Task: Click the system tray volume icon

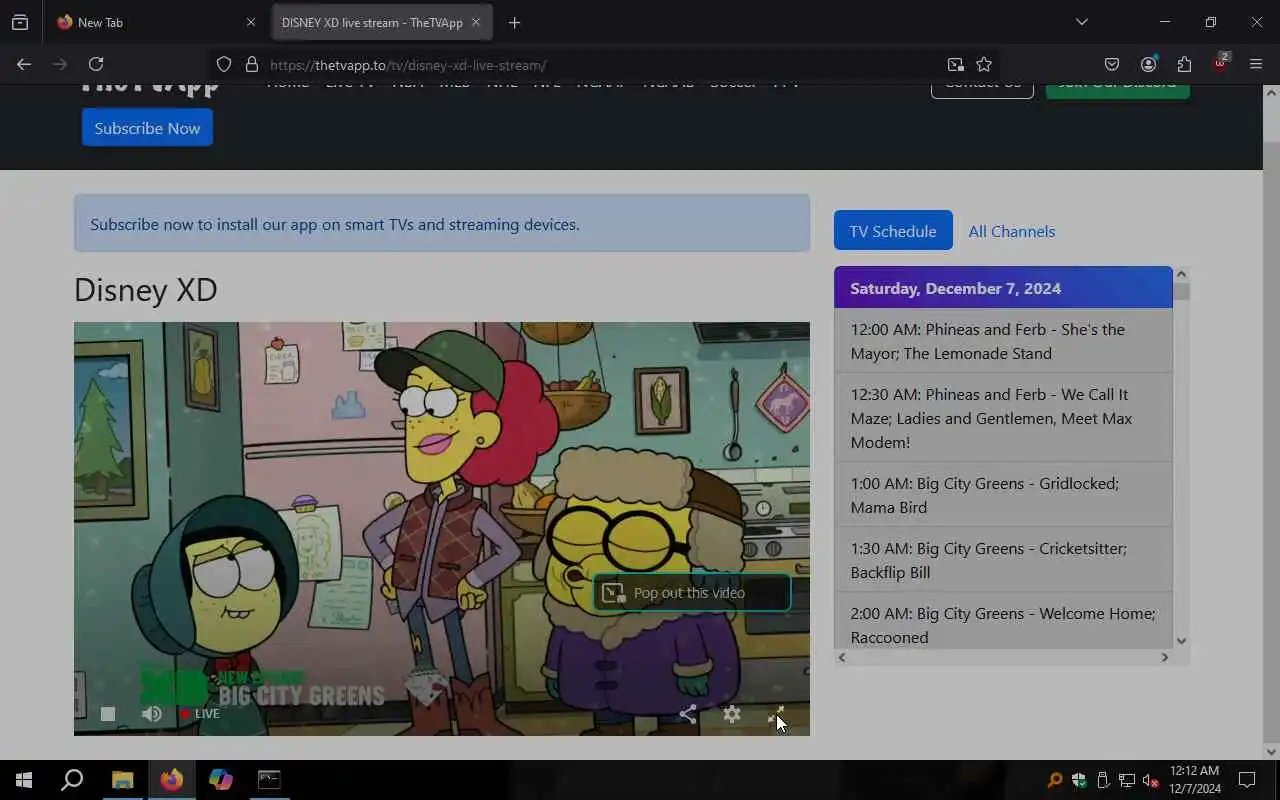Action: pos(1151,780)
